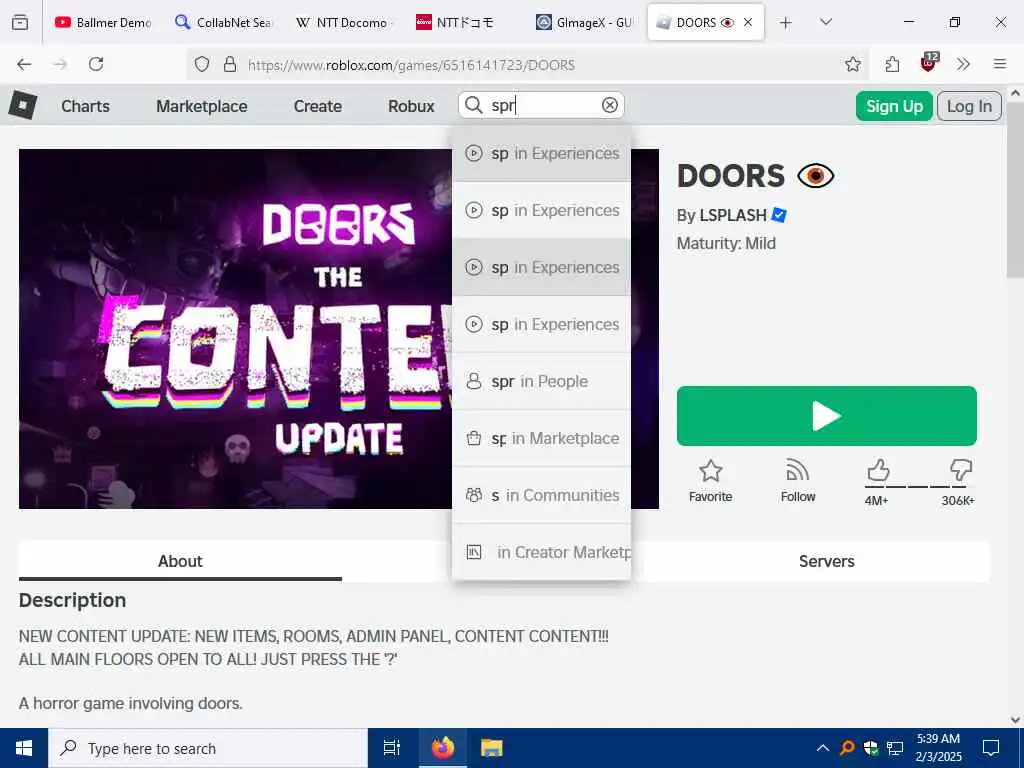
Task: Bookmark this page with star icon
Action: (x=852, y=64)
